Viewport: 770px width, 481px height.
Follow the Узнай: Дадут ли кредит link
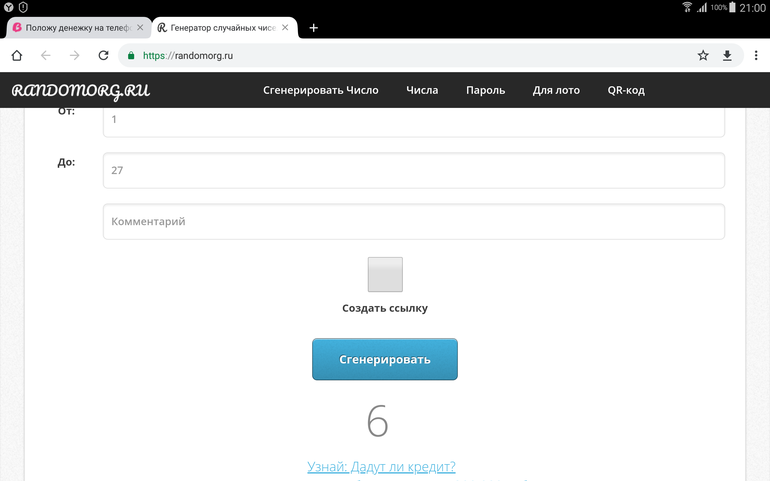[381, 467]
